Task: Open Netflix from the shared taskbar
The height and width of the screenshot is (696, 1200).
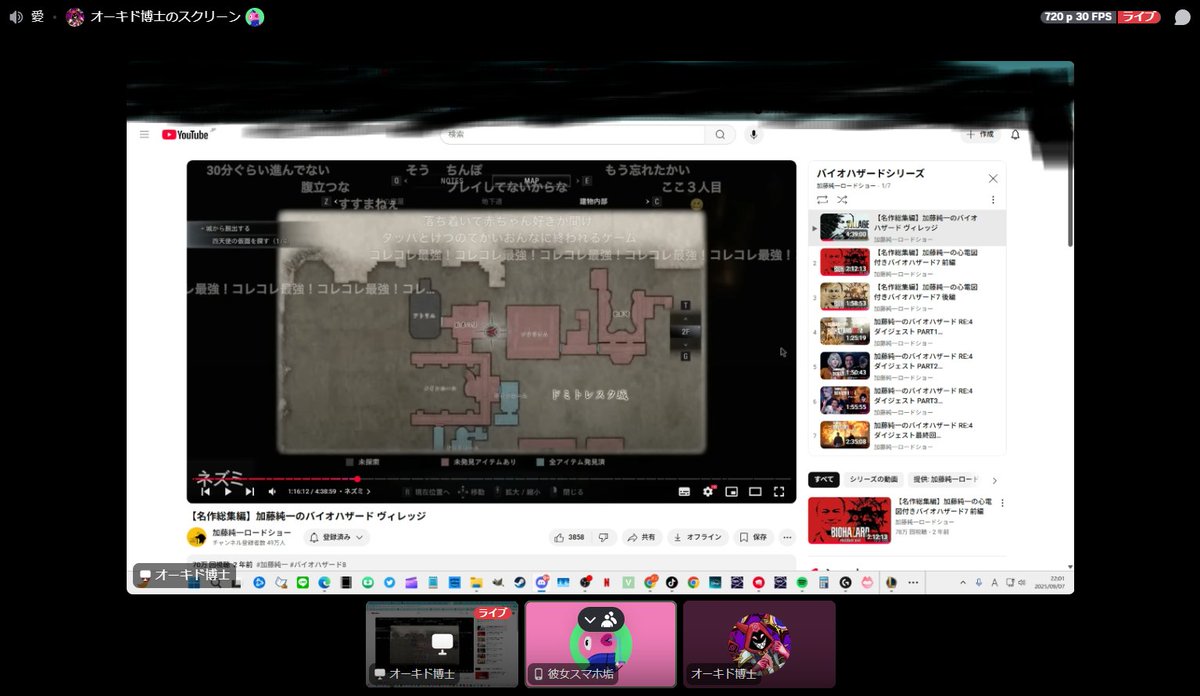Action: tap(606, 582)
